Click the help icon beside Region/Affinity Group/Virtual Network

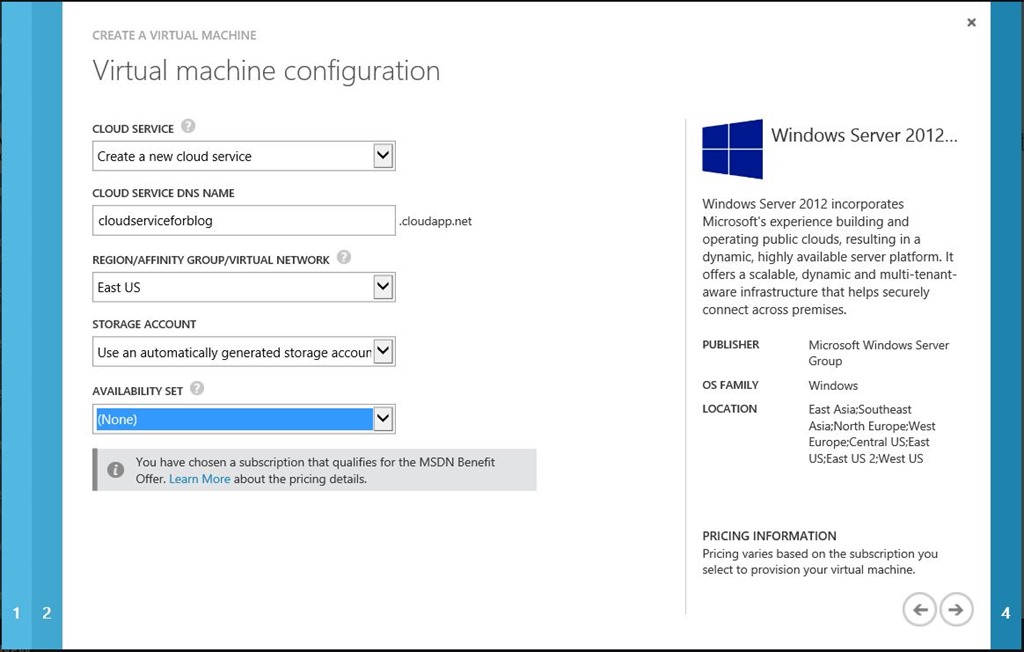(344, 257)
